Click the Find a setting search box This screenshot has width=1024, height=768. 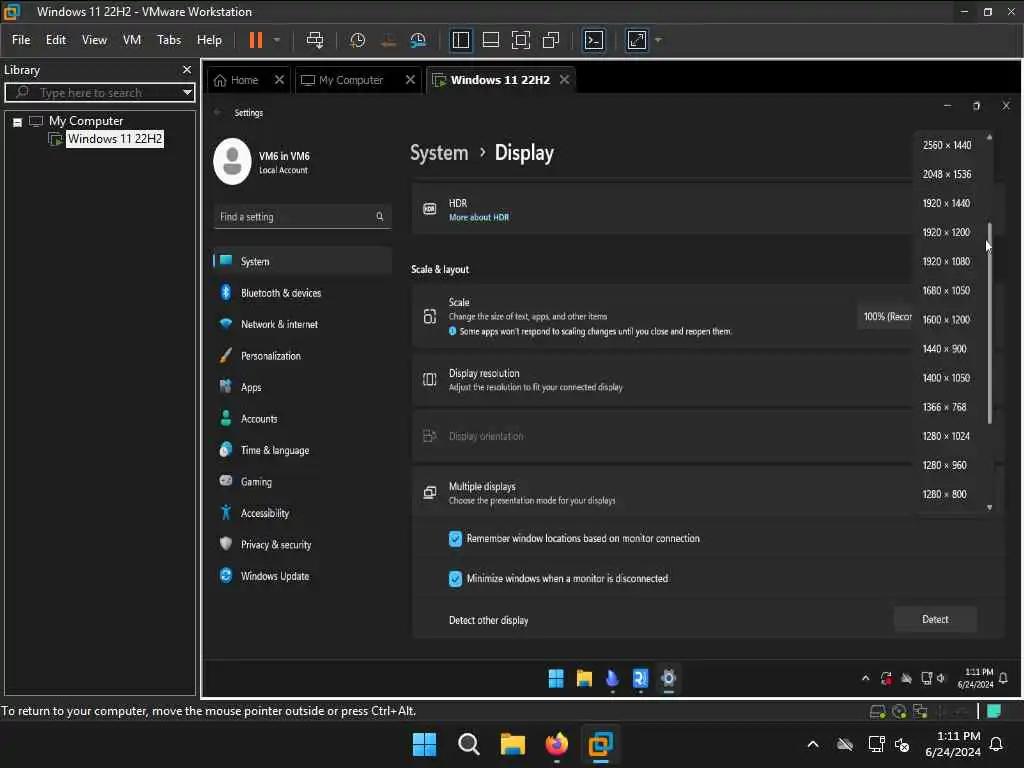pos(302,216)
